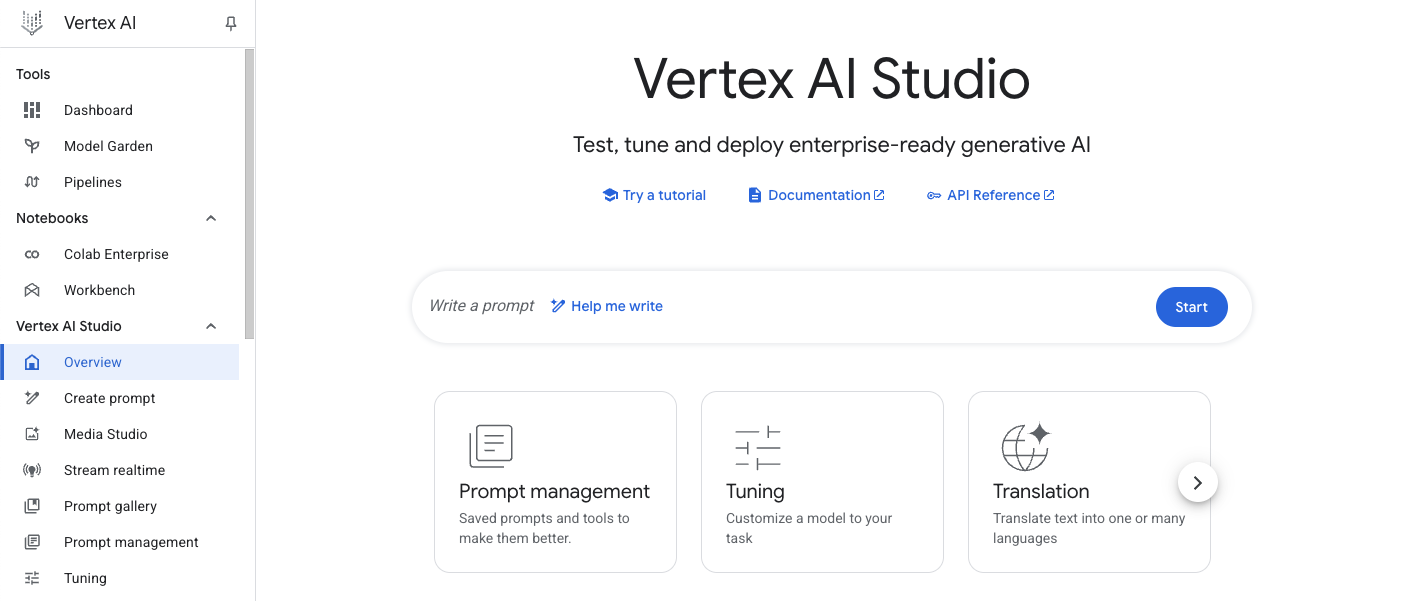The image size is (1411, 601).
Task: Click the Documentation page icon
Action: pyautogui.click(x=755, y=195)
